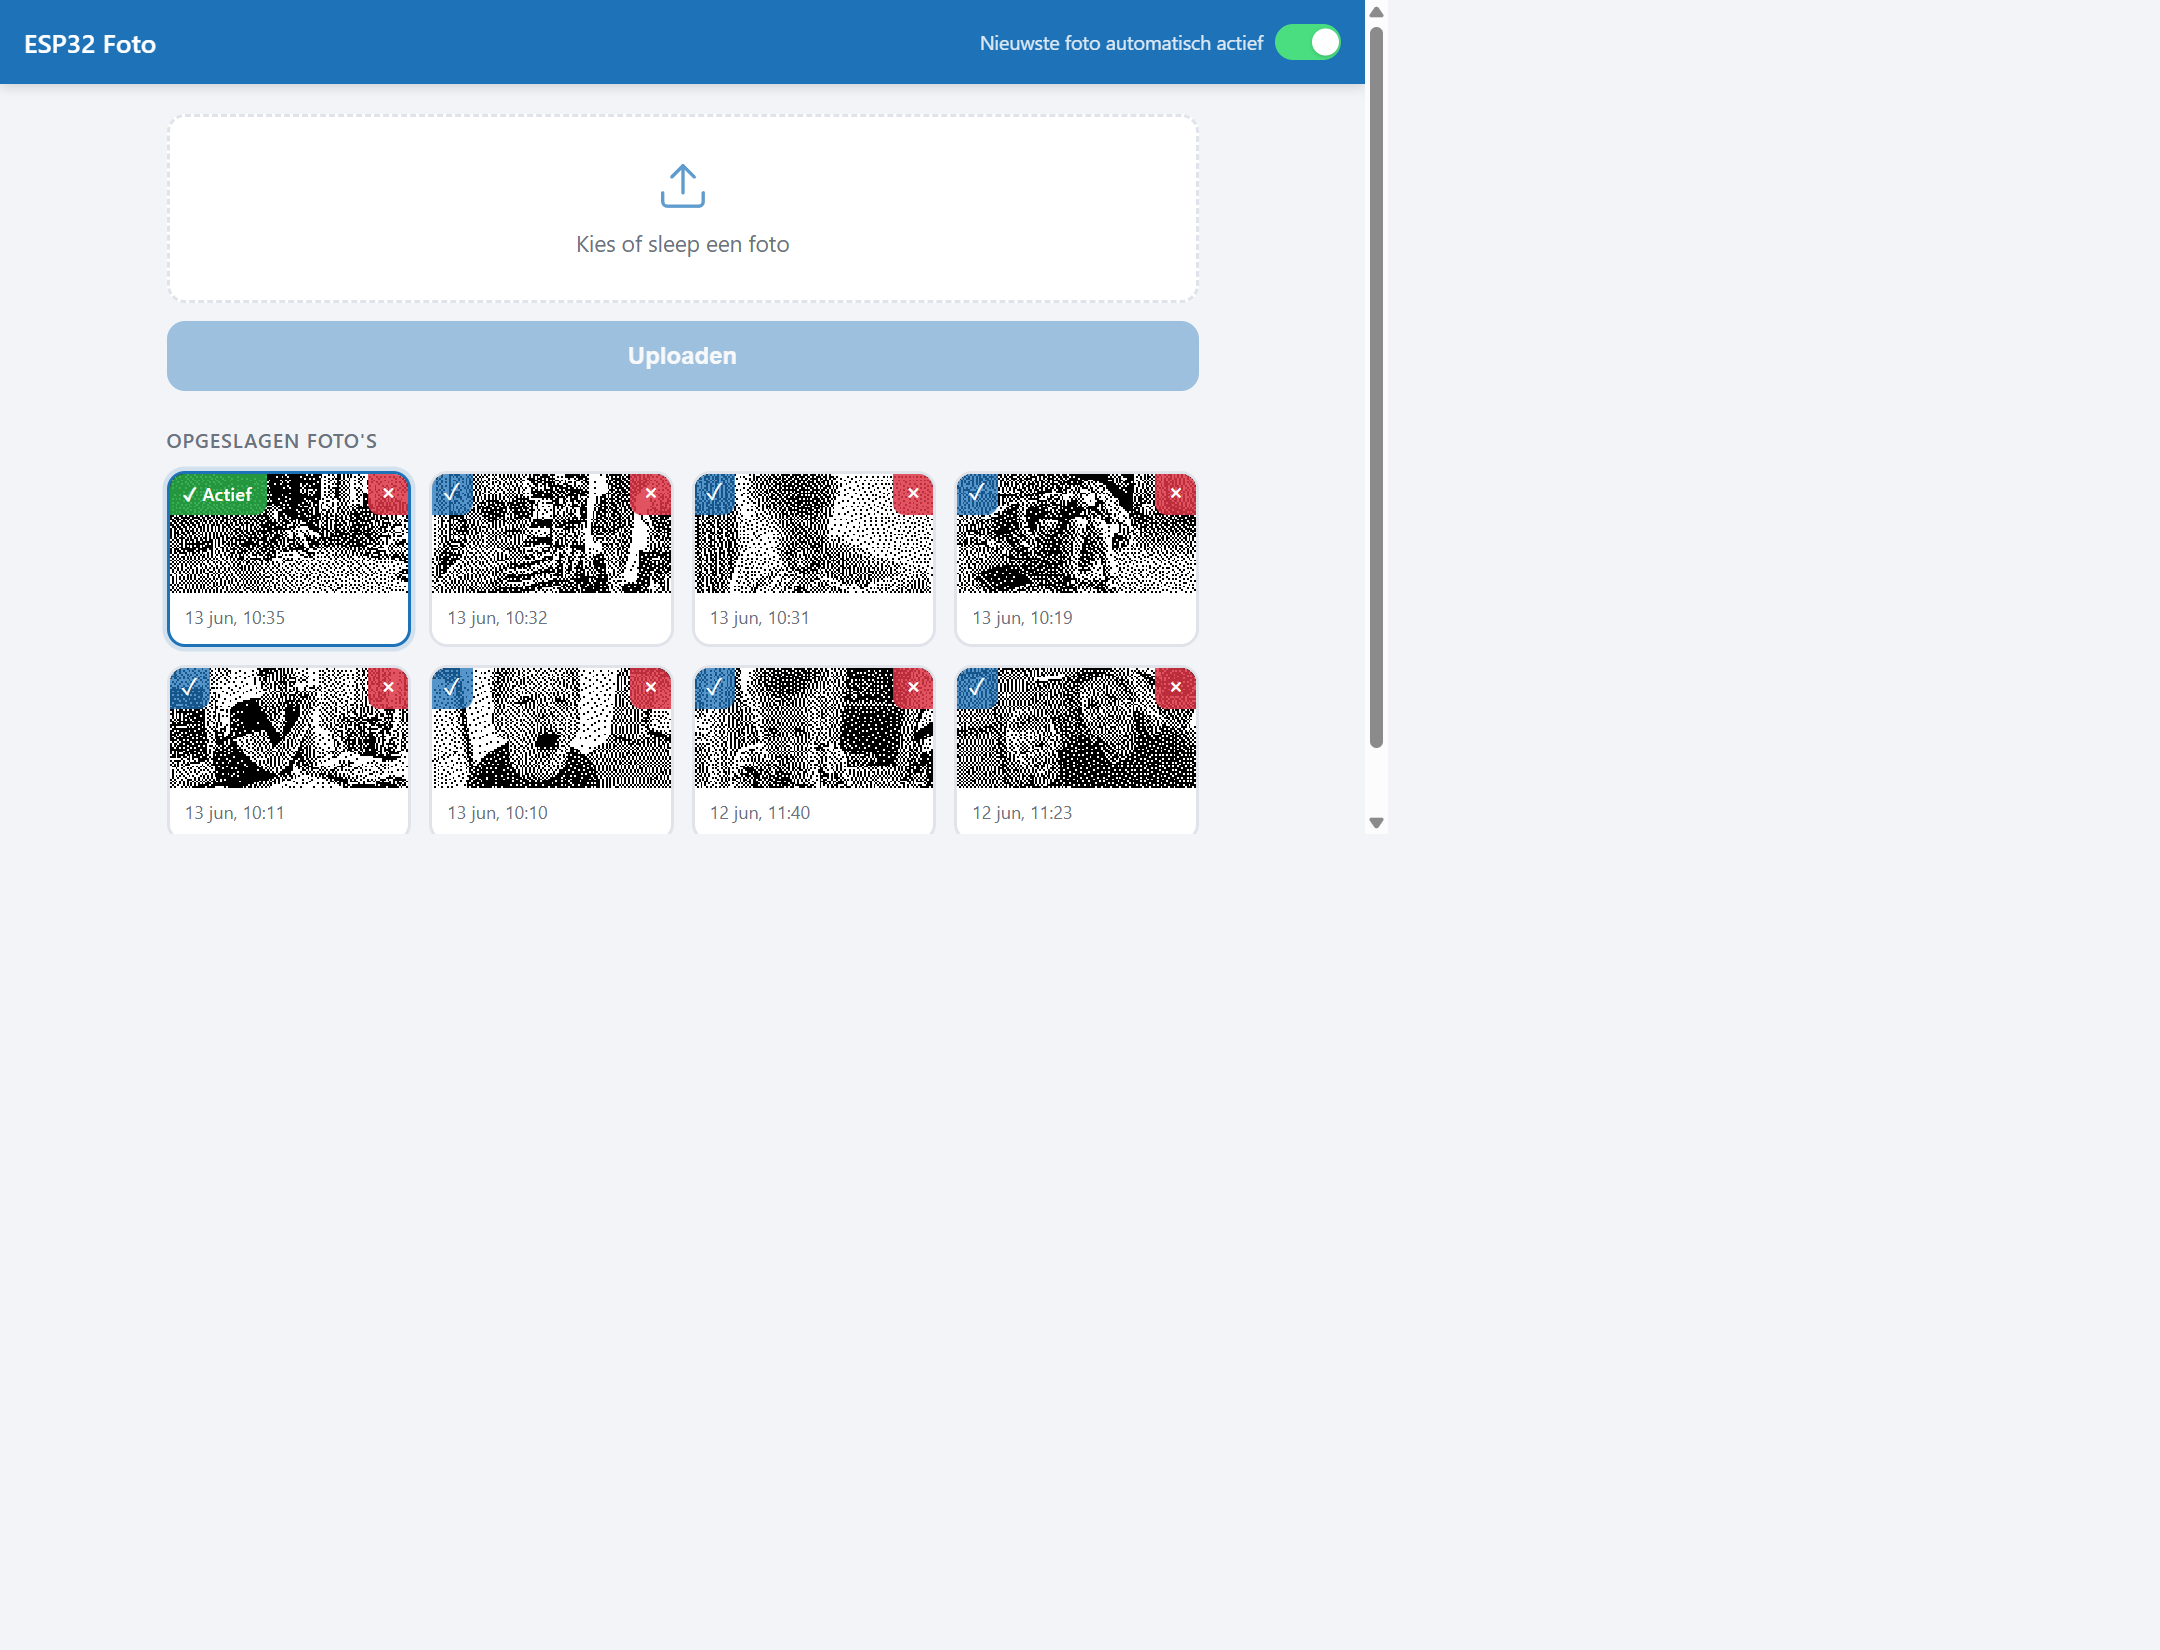This screenshot has width=2160, height=1650.
Task: Activate the 12 jun, 11:23 photo checkmark
Action: 977,688
